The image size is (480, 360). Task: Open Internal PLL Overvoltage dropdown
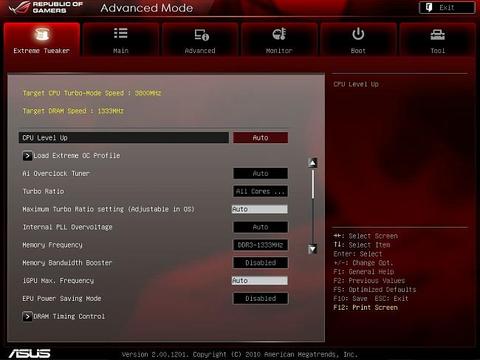click(260, 227)
